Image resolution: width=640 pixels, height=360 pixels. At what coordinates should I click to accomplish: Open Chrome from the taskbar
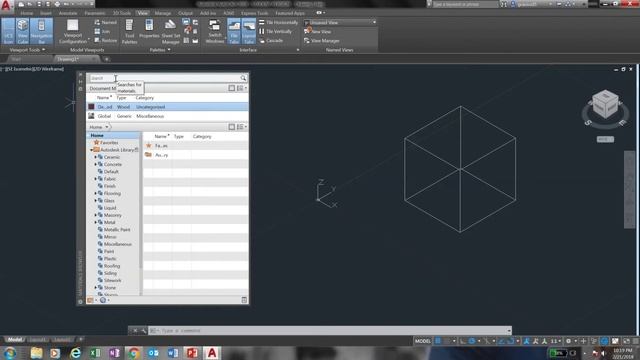coord(133,353)
